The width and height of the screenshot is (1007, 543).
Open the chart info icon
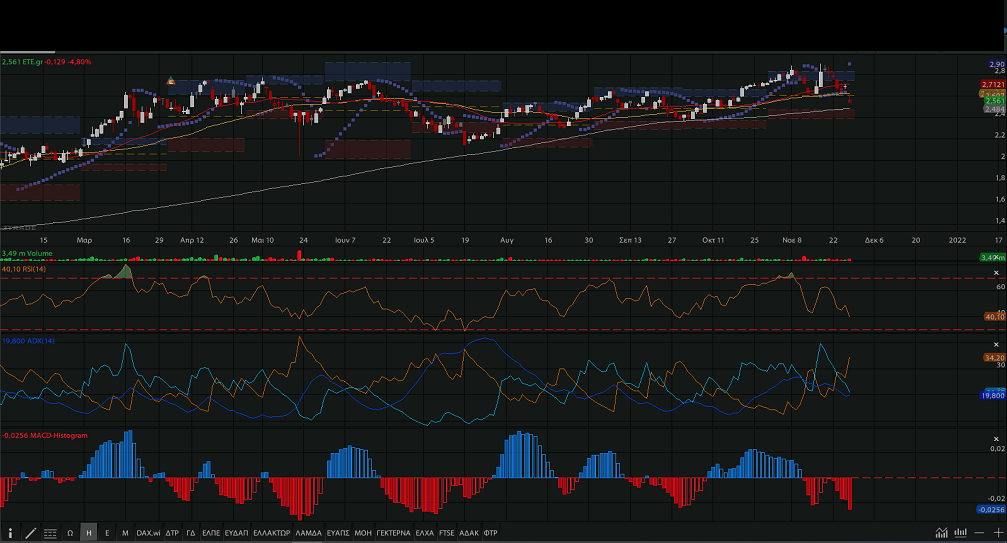click(x=11, y=533)
